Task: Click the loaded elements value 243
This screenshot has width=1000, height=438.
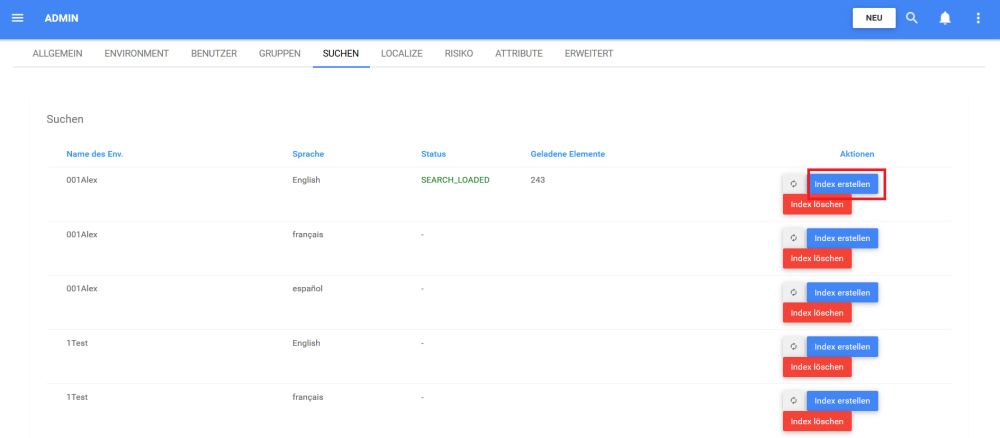Action: click(x=538, y=180)
